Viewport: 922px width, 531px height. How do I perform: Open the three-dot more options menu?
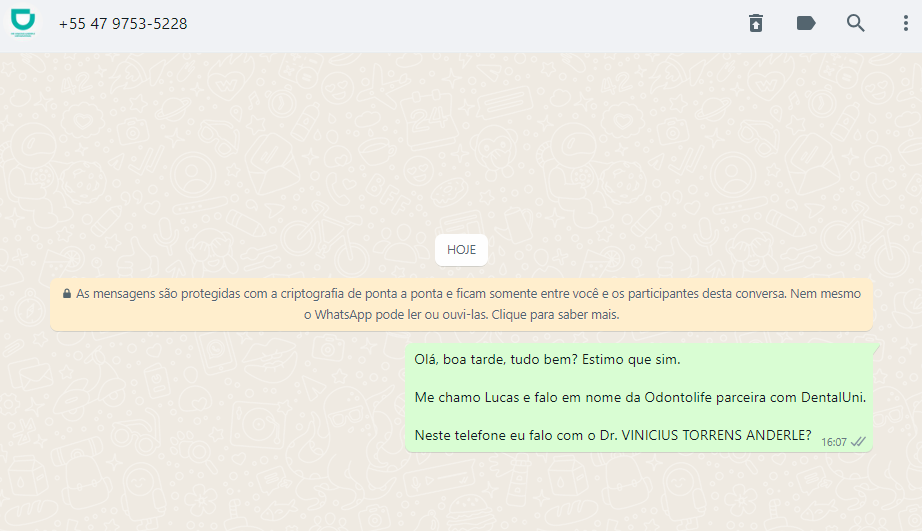point(906,23)
